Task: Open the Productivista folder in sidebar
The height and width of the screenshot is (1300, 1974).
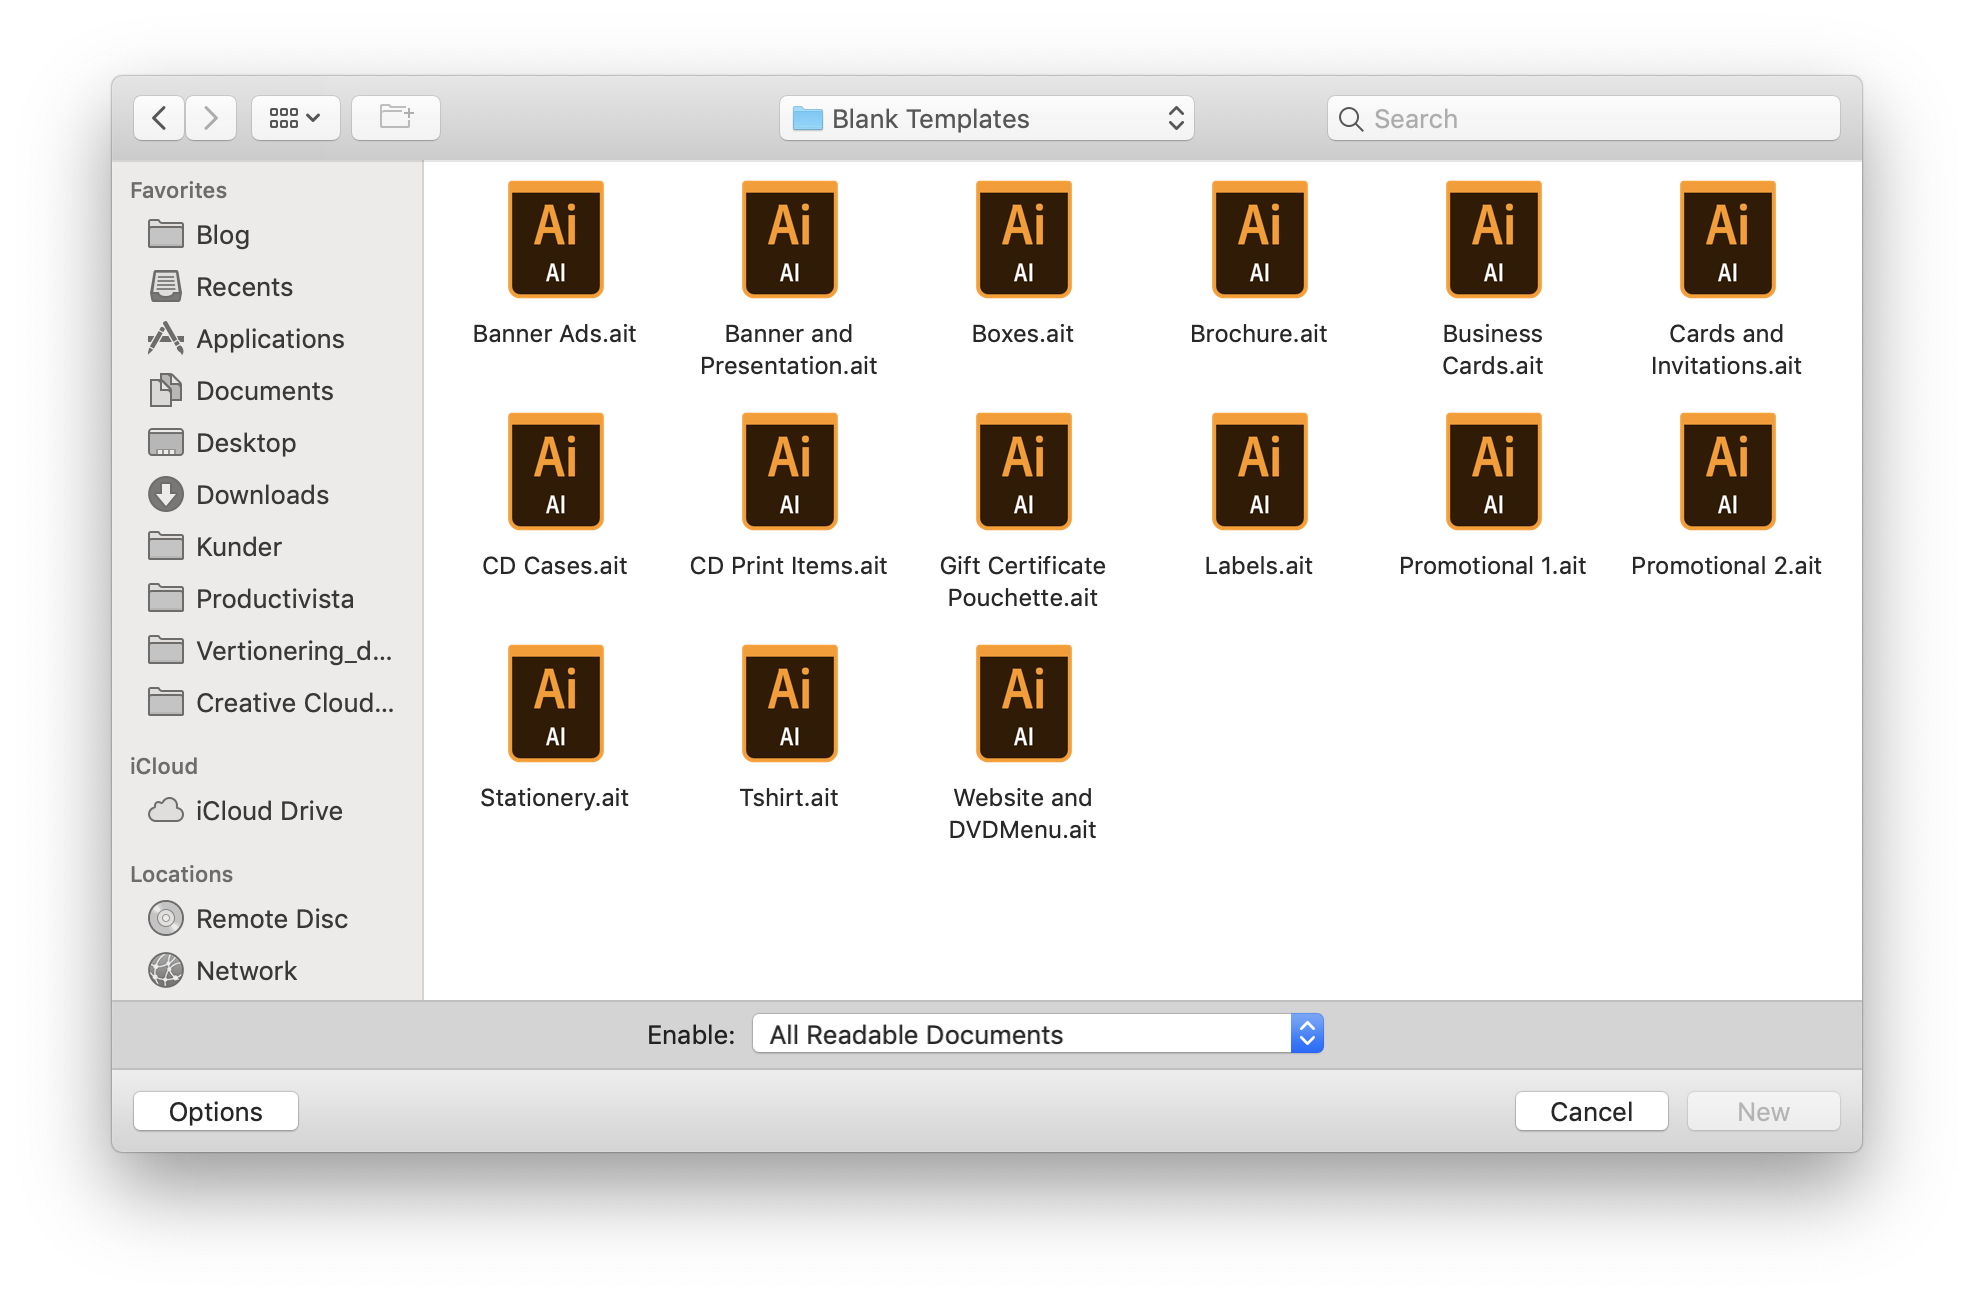Action: 268,599
